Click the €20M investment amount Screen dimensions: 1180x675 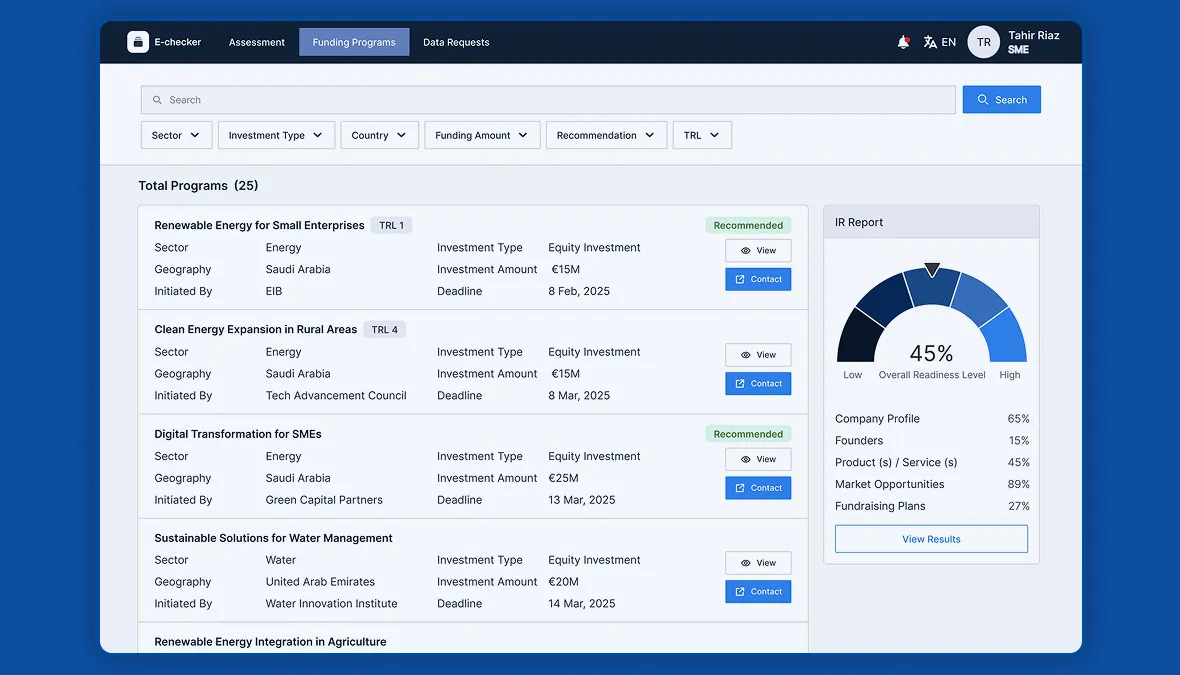[x=564, y=582]
